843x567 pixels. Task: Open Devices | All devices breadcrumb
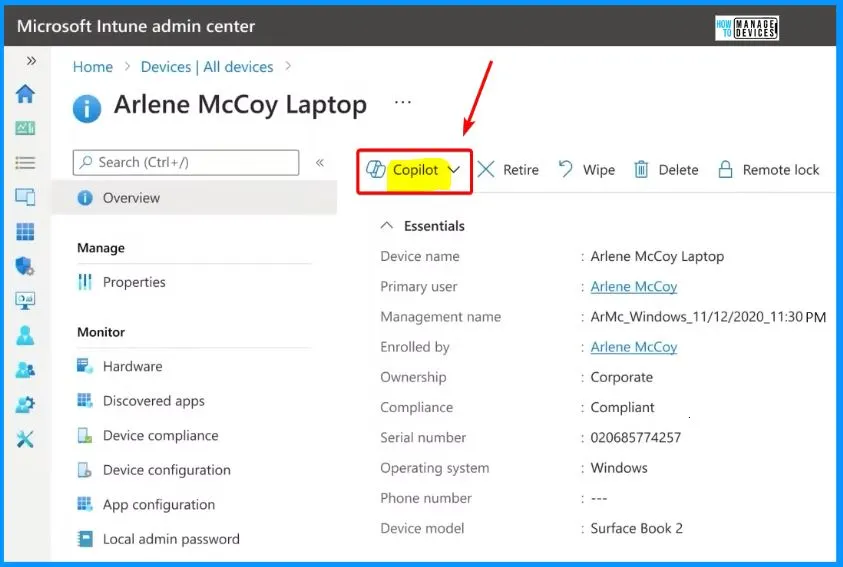[x=207, y=67]
